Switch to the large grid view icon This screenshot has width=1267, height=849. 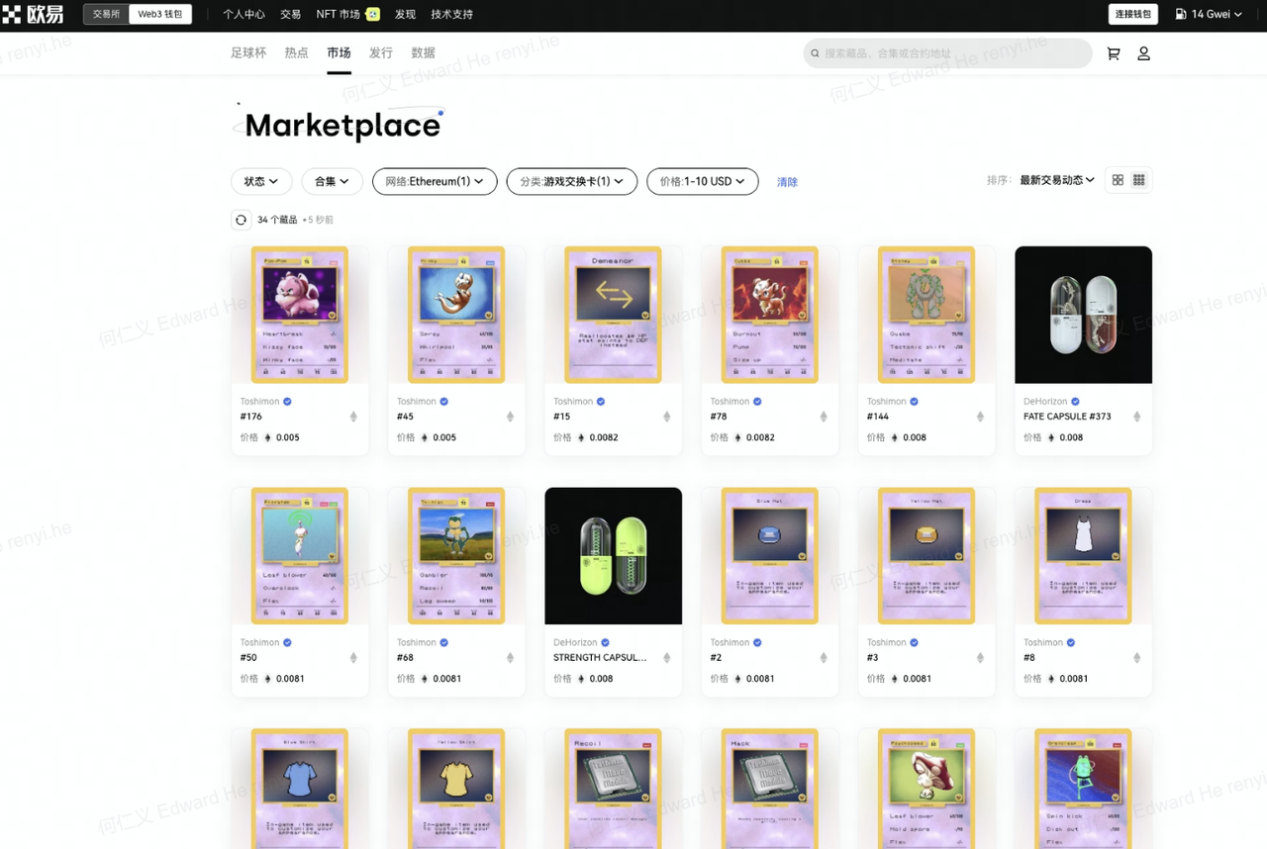[1118, 180]
